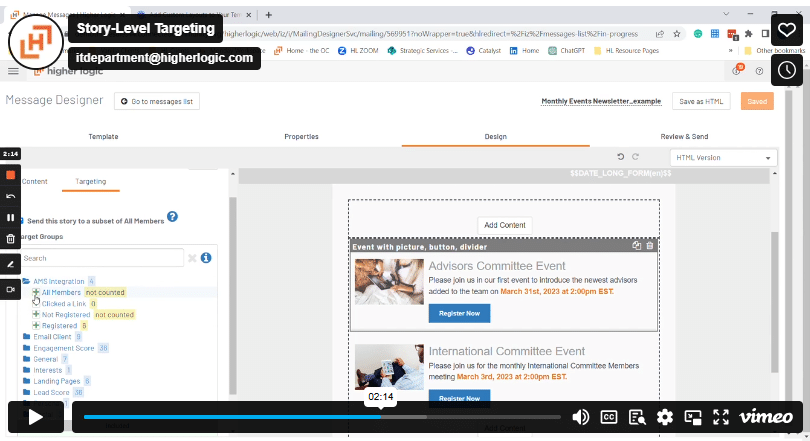Enable picture-in-picture mode

(x=693, y=417)
